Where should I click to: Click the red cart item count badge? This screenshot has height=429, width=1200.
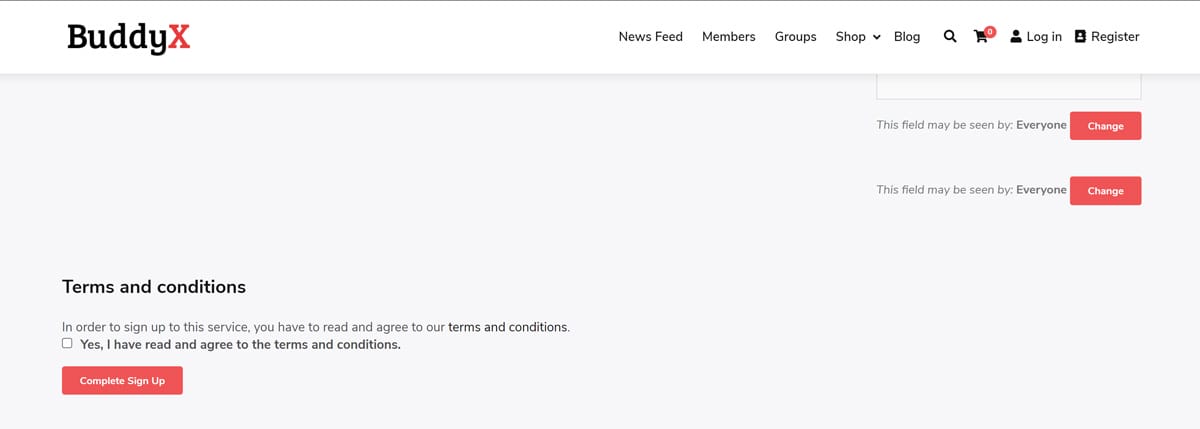point(990,32)
